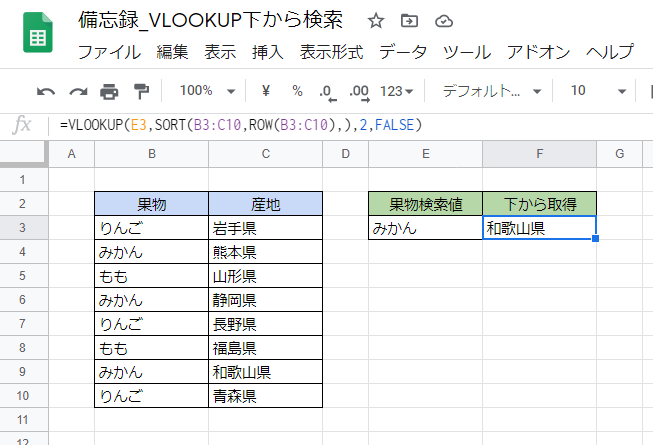Screen dimensions: 653x445
Task: Select row 11 header
Action: (24, 420)
